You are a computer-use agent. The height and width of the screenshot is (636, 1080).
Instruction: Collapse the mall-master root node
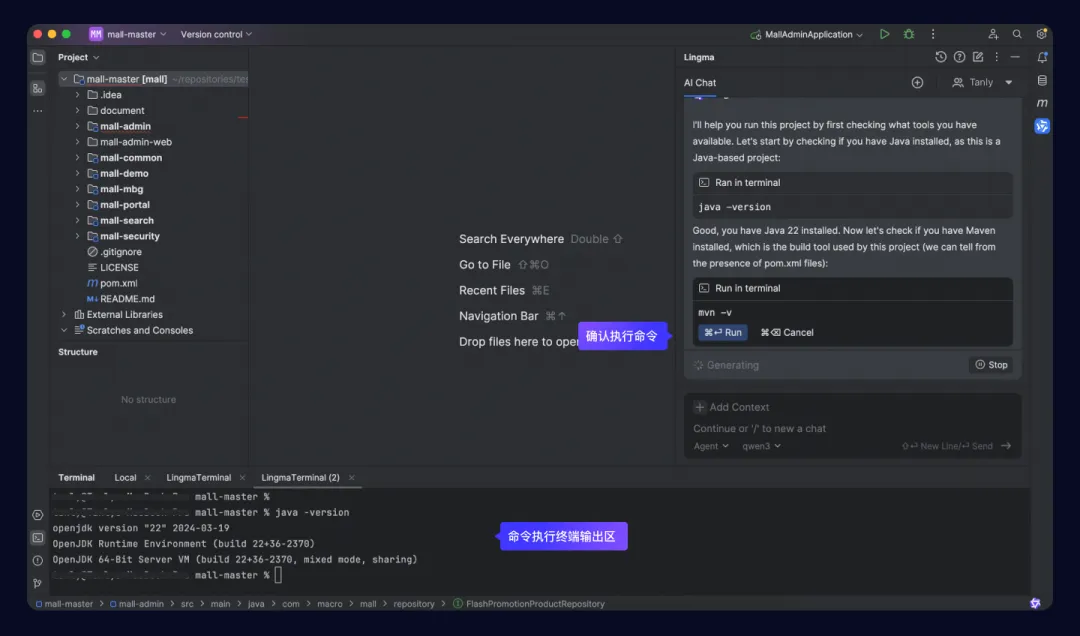click(64, 79)
